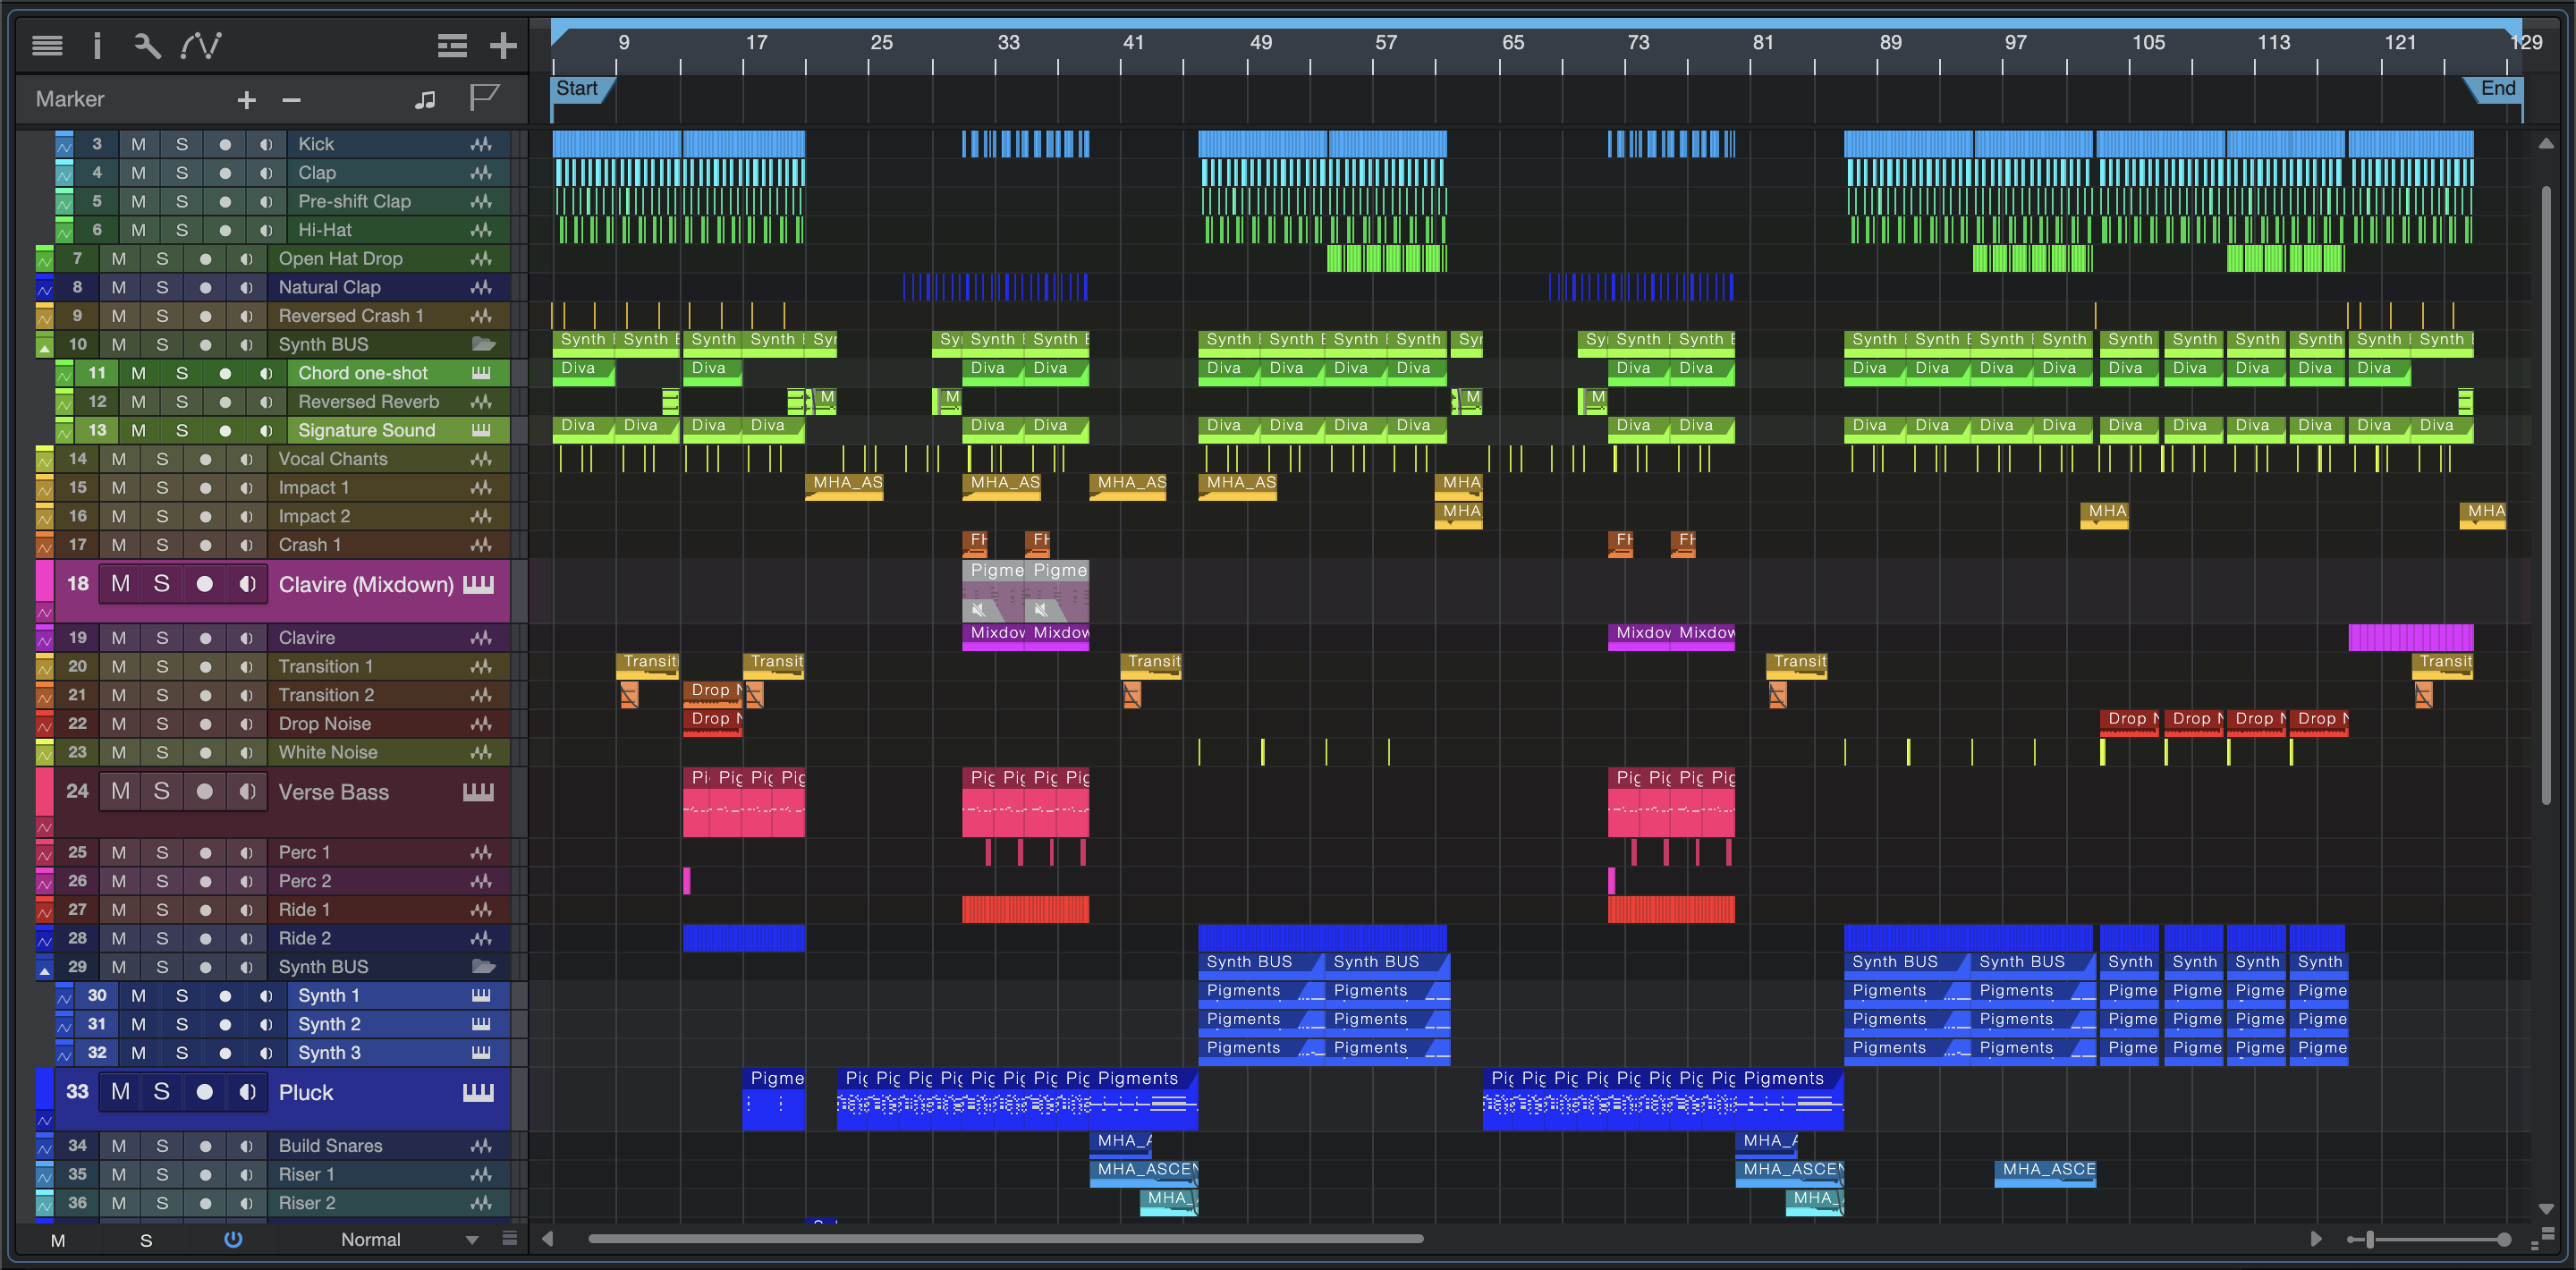Remove a marker with the minus button
This screenshot has height=1270, width=2576.
click(291, 99)
